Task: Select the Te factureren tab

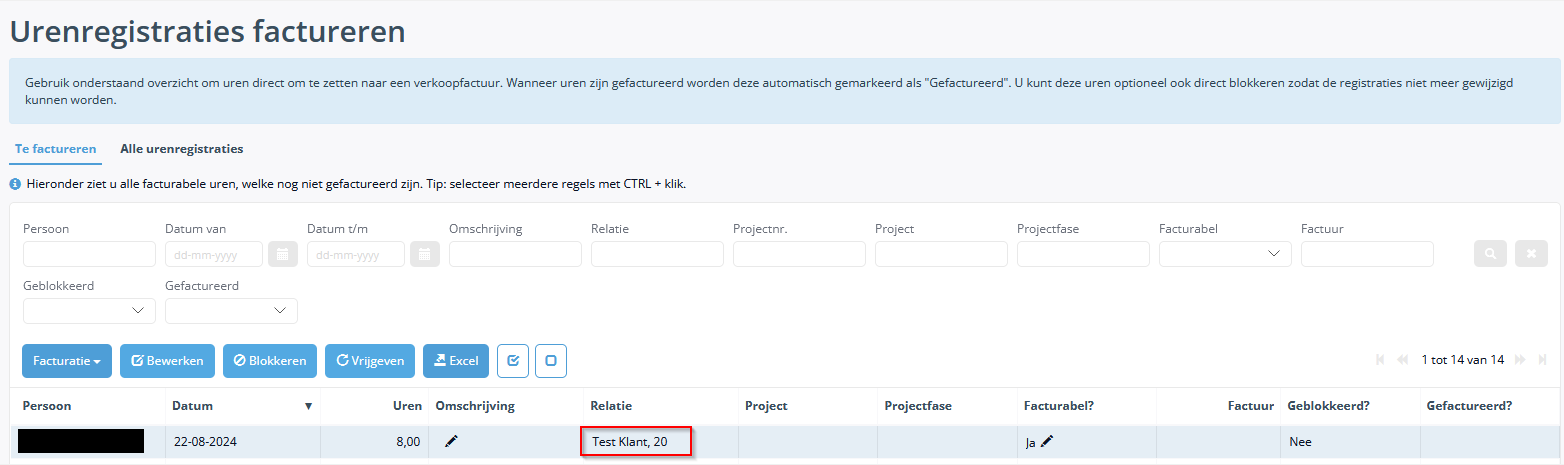Action: coord(56,149)
